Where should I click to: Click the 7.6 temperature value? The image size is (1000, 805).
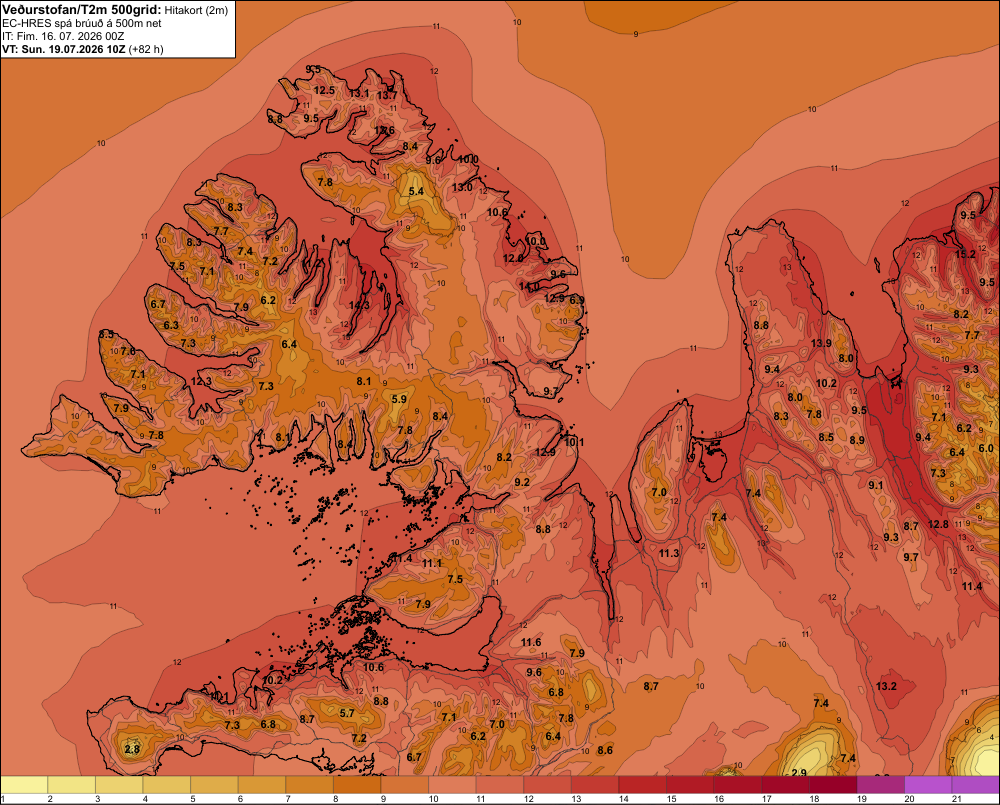pyautogui.click(x=128, y=351)
